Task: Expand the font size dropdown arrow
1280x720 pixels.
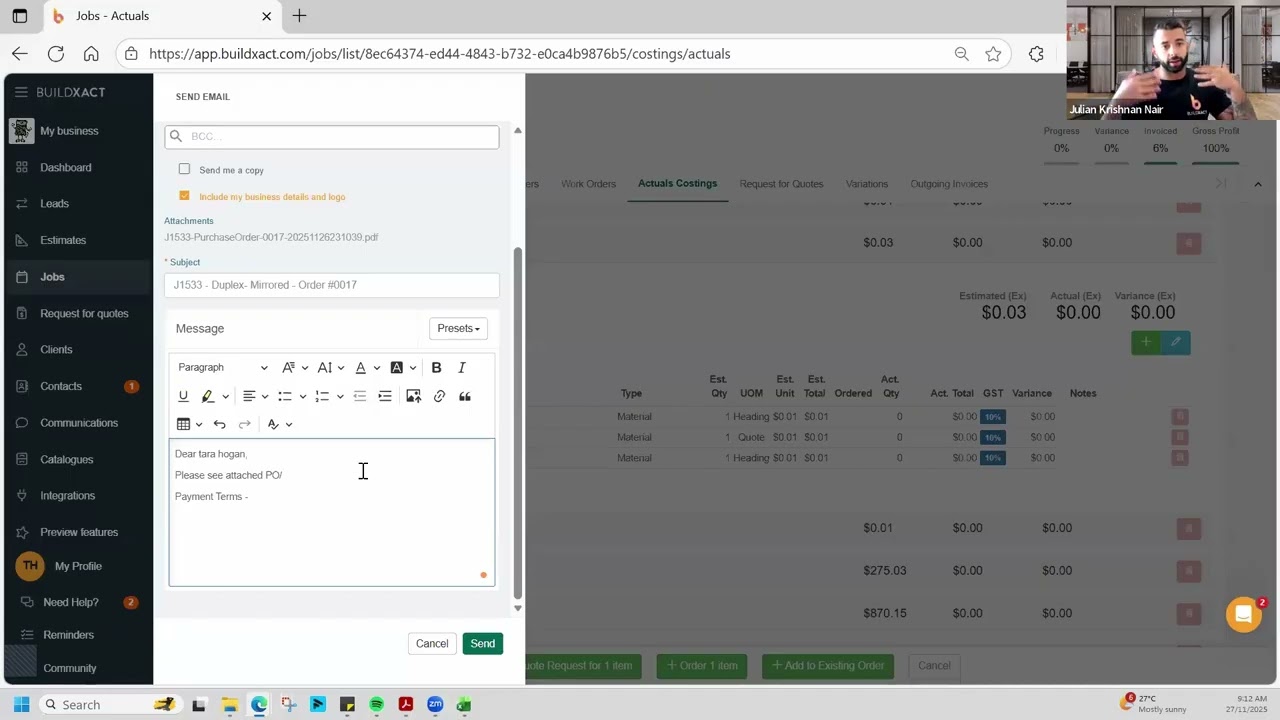Action: [340, 368]
